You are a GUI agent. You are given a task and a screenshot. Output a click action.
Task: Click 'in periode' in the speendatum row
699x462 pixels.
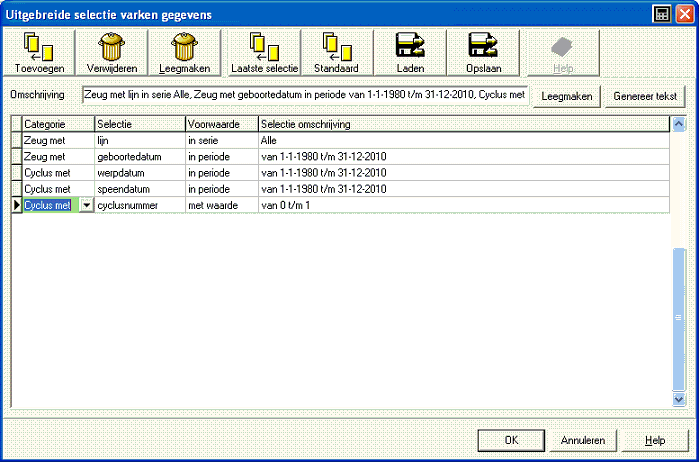click(222, 189)
